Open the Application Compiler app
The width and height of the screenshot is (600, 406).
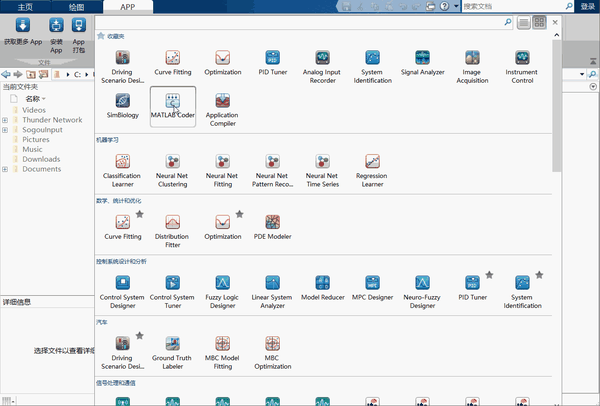coord(222,110)
